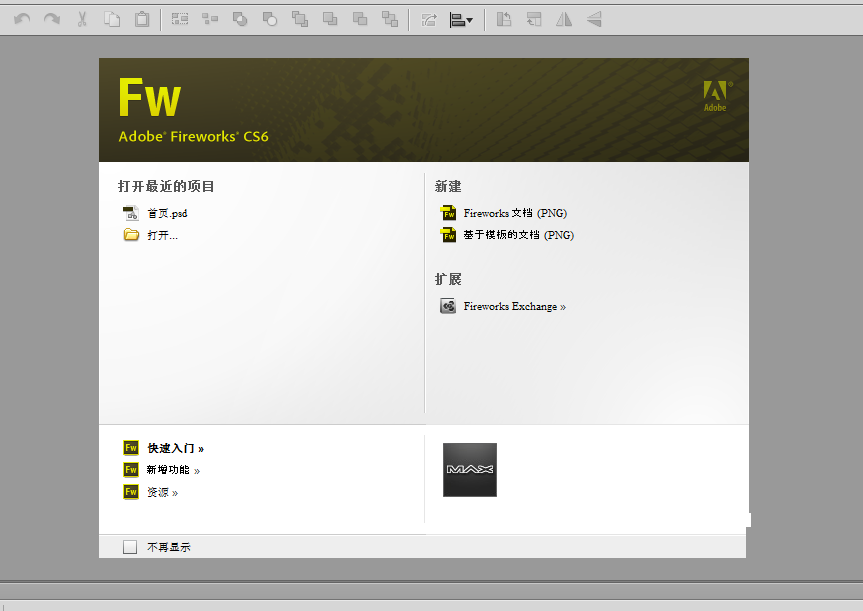Click the Cut scissors icon
This screenshot has width=863, height=611.
(x=82, y=19)
